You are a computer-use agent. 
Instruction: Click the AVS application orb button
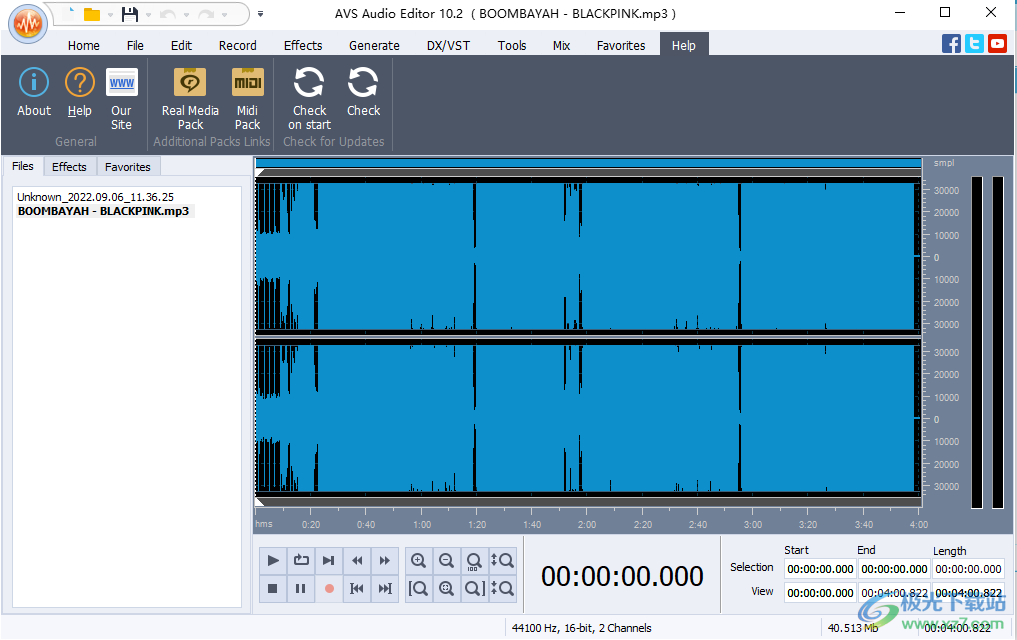point(28,23)
